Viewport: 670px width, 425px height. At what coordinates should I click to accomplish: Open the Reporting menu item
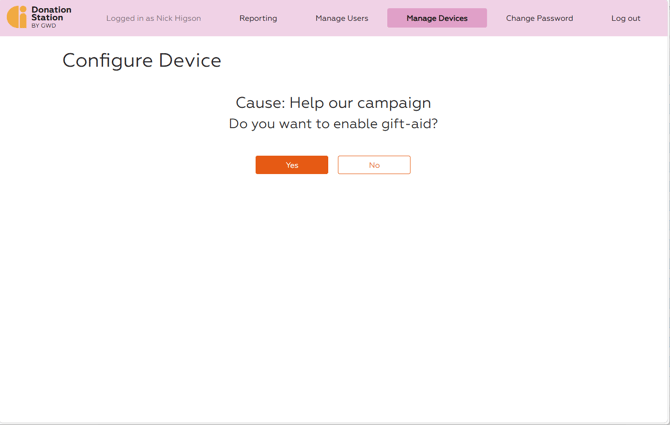(x=258, y=18)
